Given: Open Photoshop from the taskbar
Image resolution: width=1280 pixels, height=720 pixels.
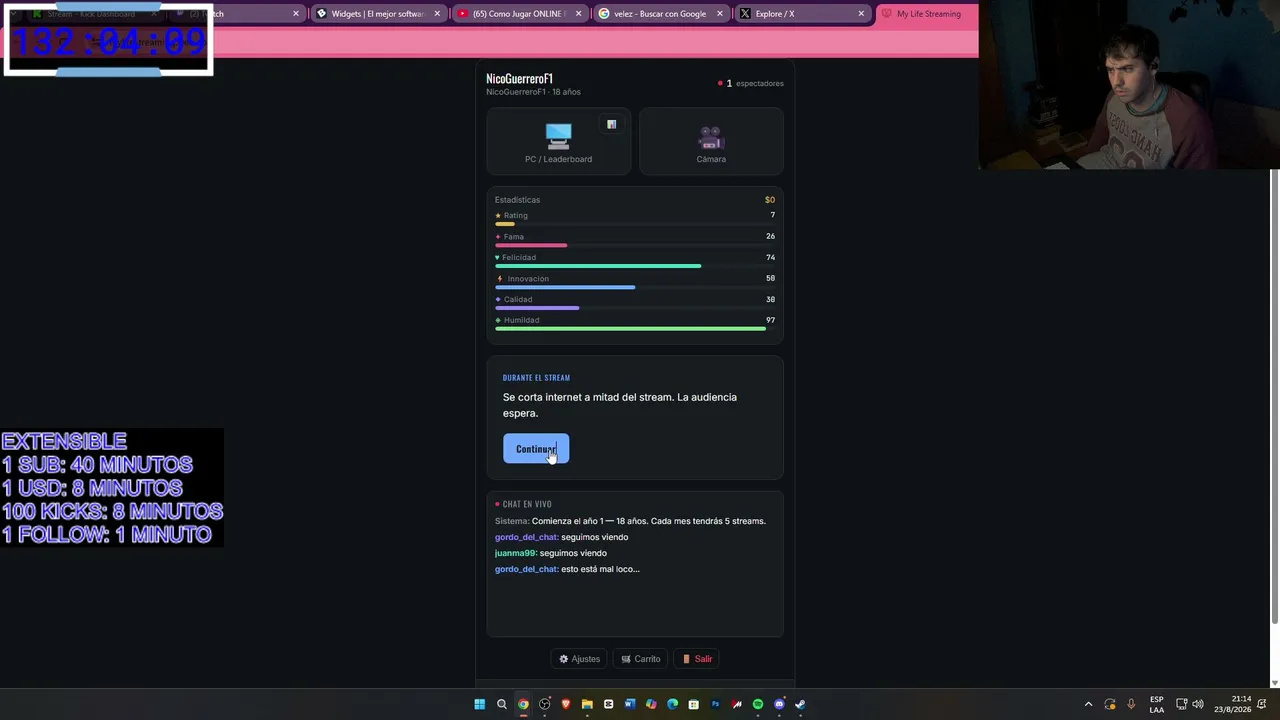Looking at the screenshot, I should coord(715,704).
